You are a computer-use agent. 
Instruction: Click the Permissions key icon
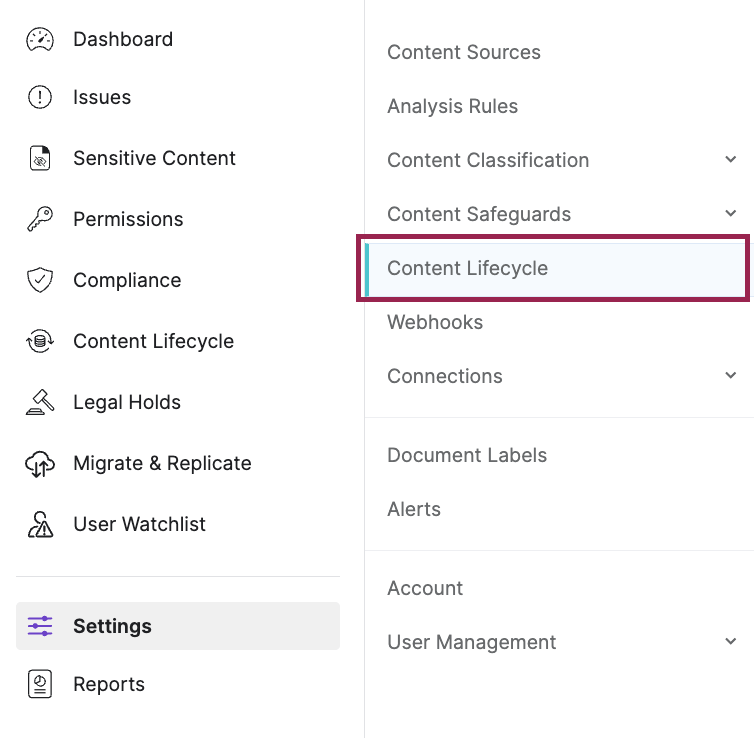click(40, 219)
